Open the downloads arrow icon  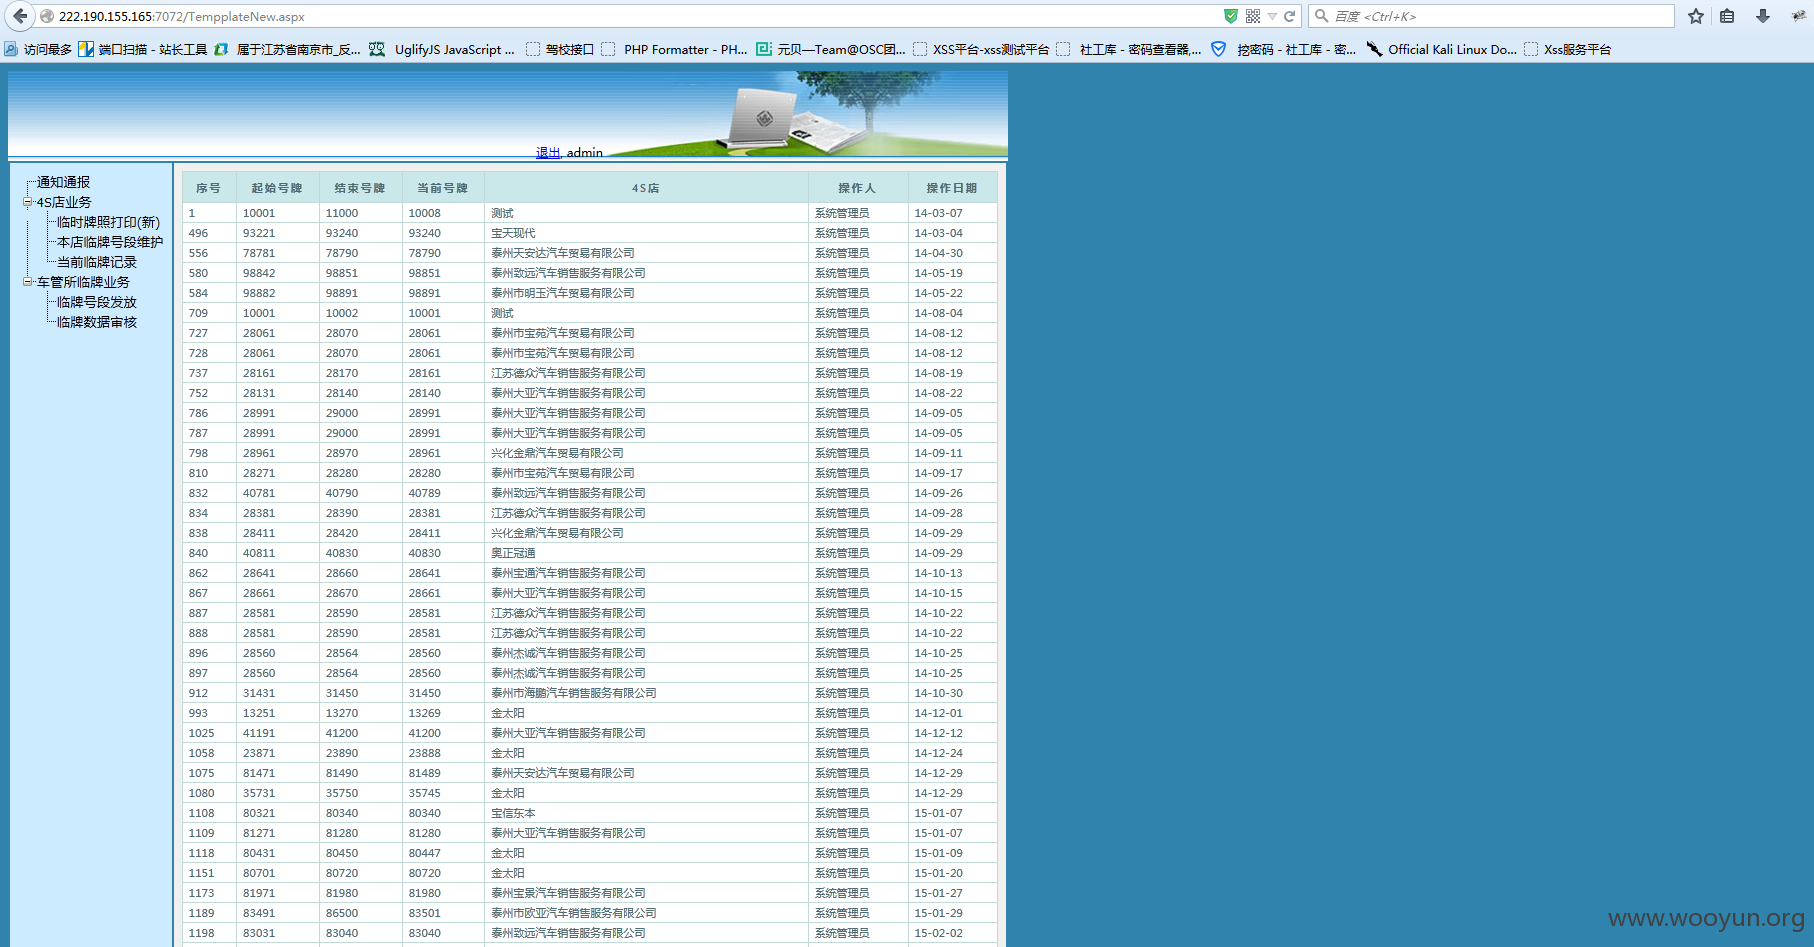coord(1763,16)
